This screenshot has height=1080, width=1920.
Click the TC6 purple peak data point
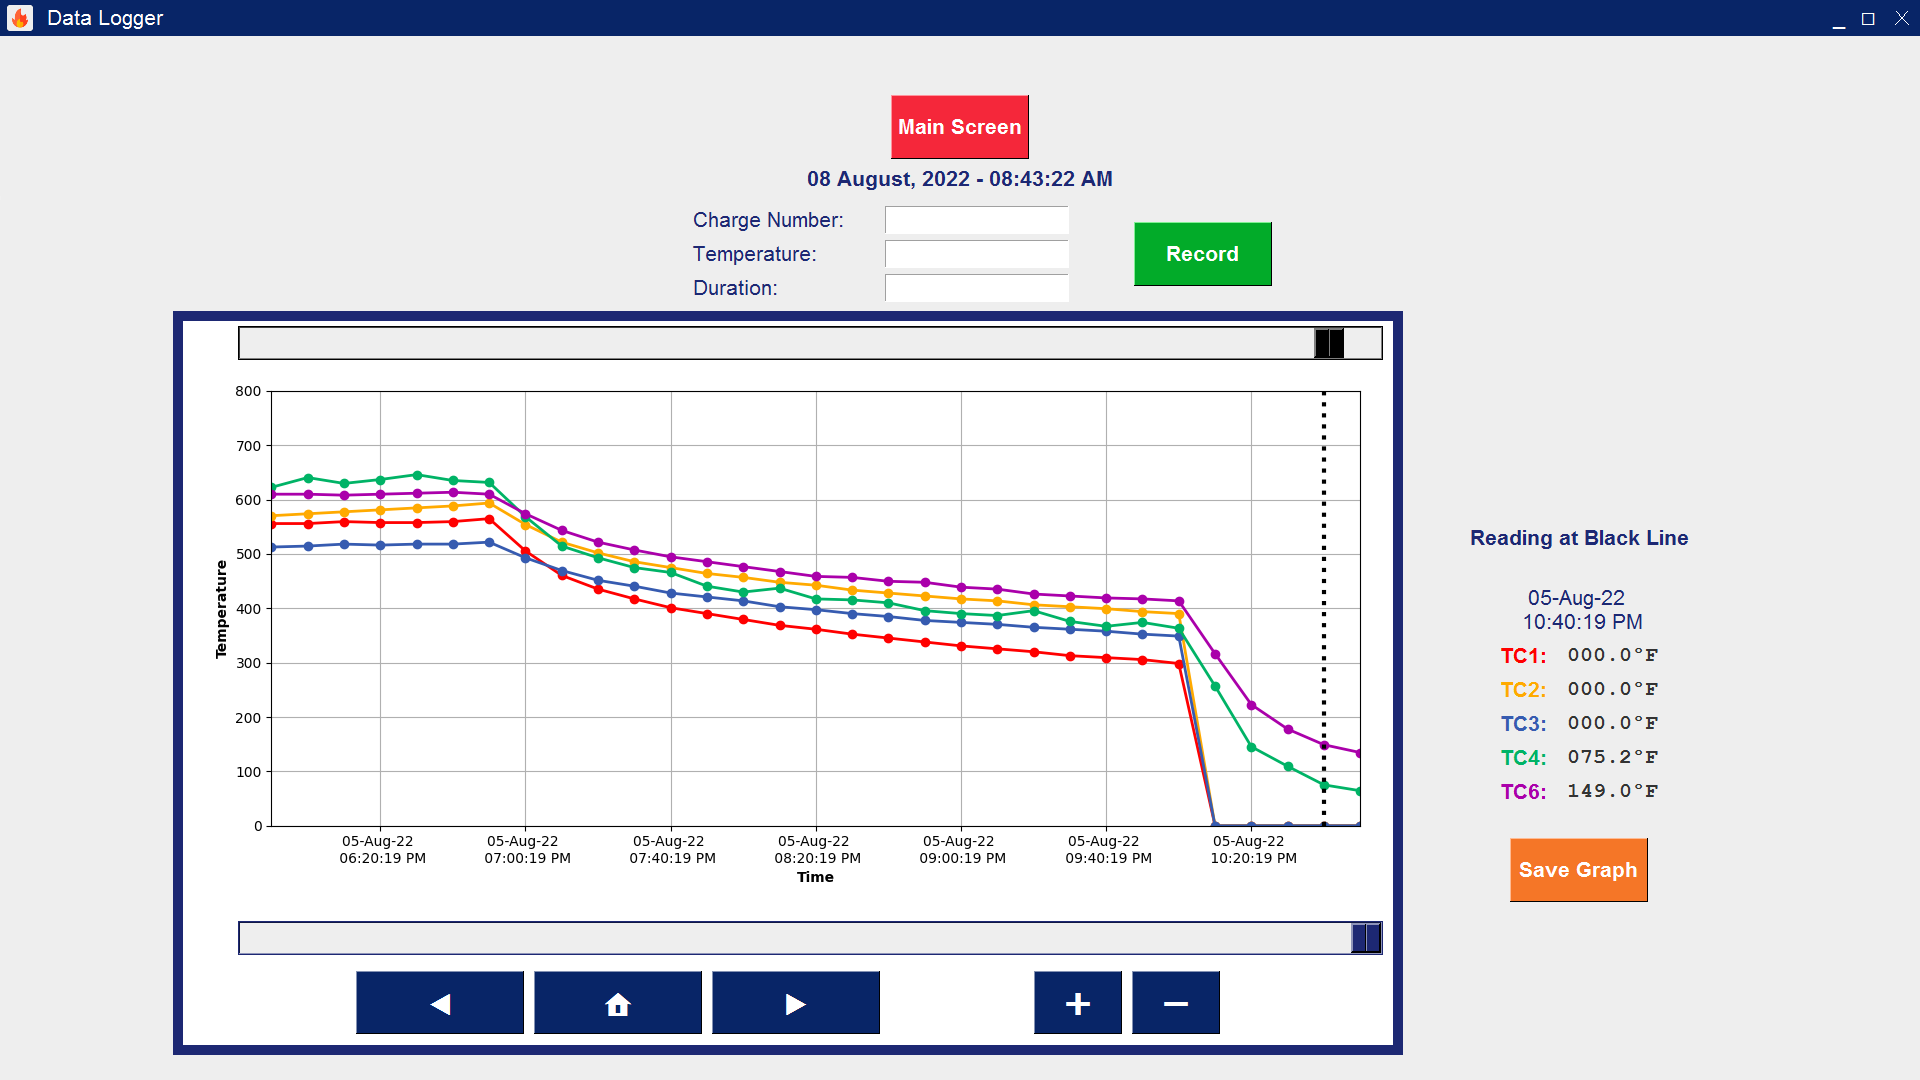tap(453, 492)
